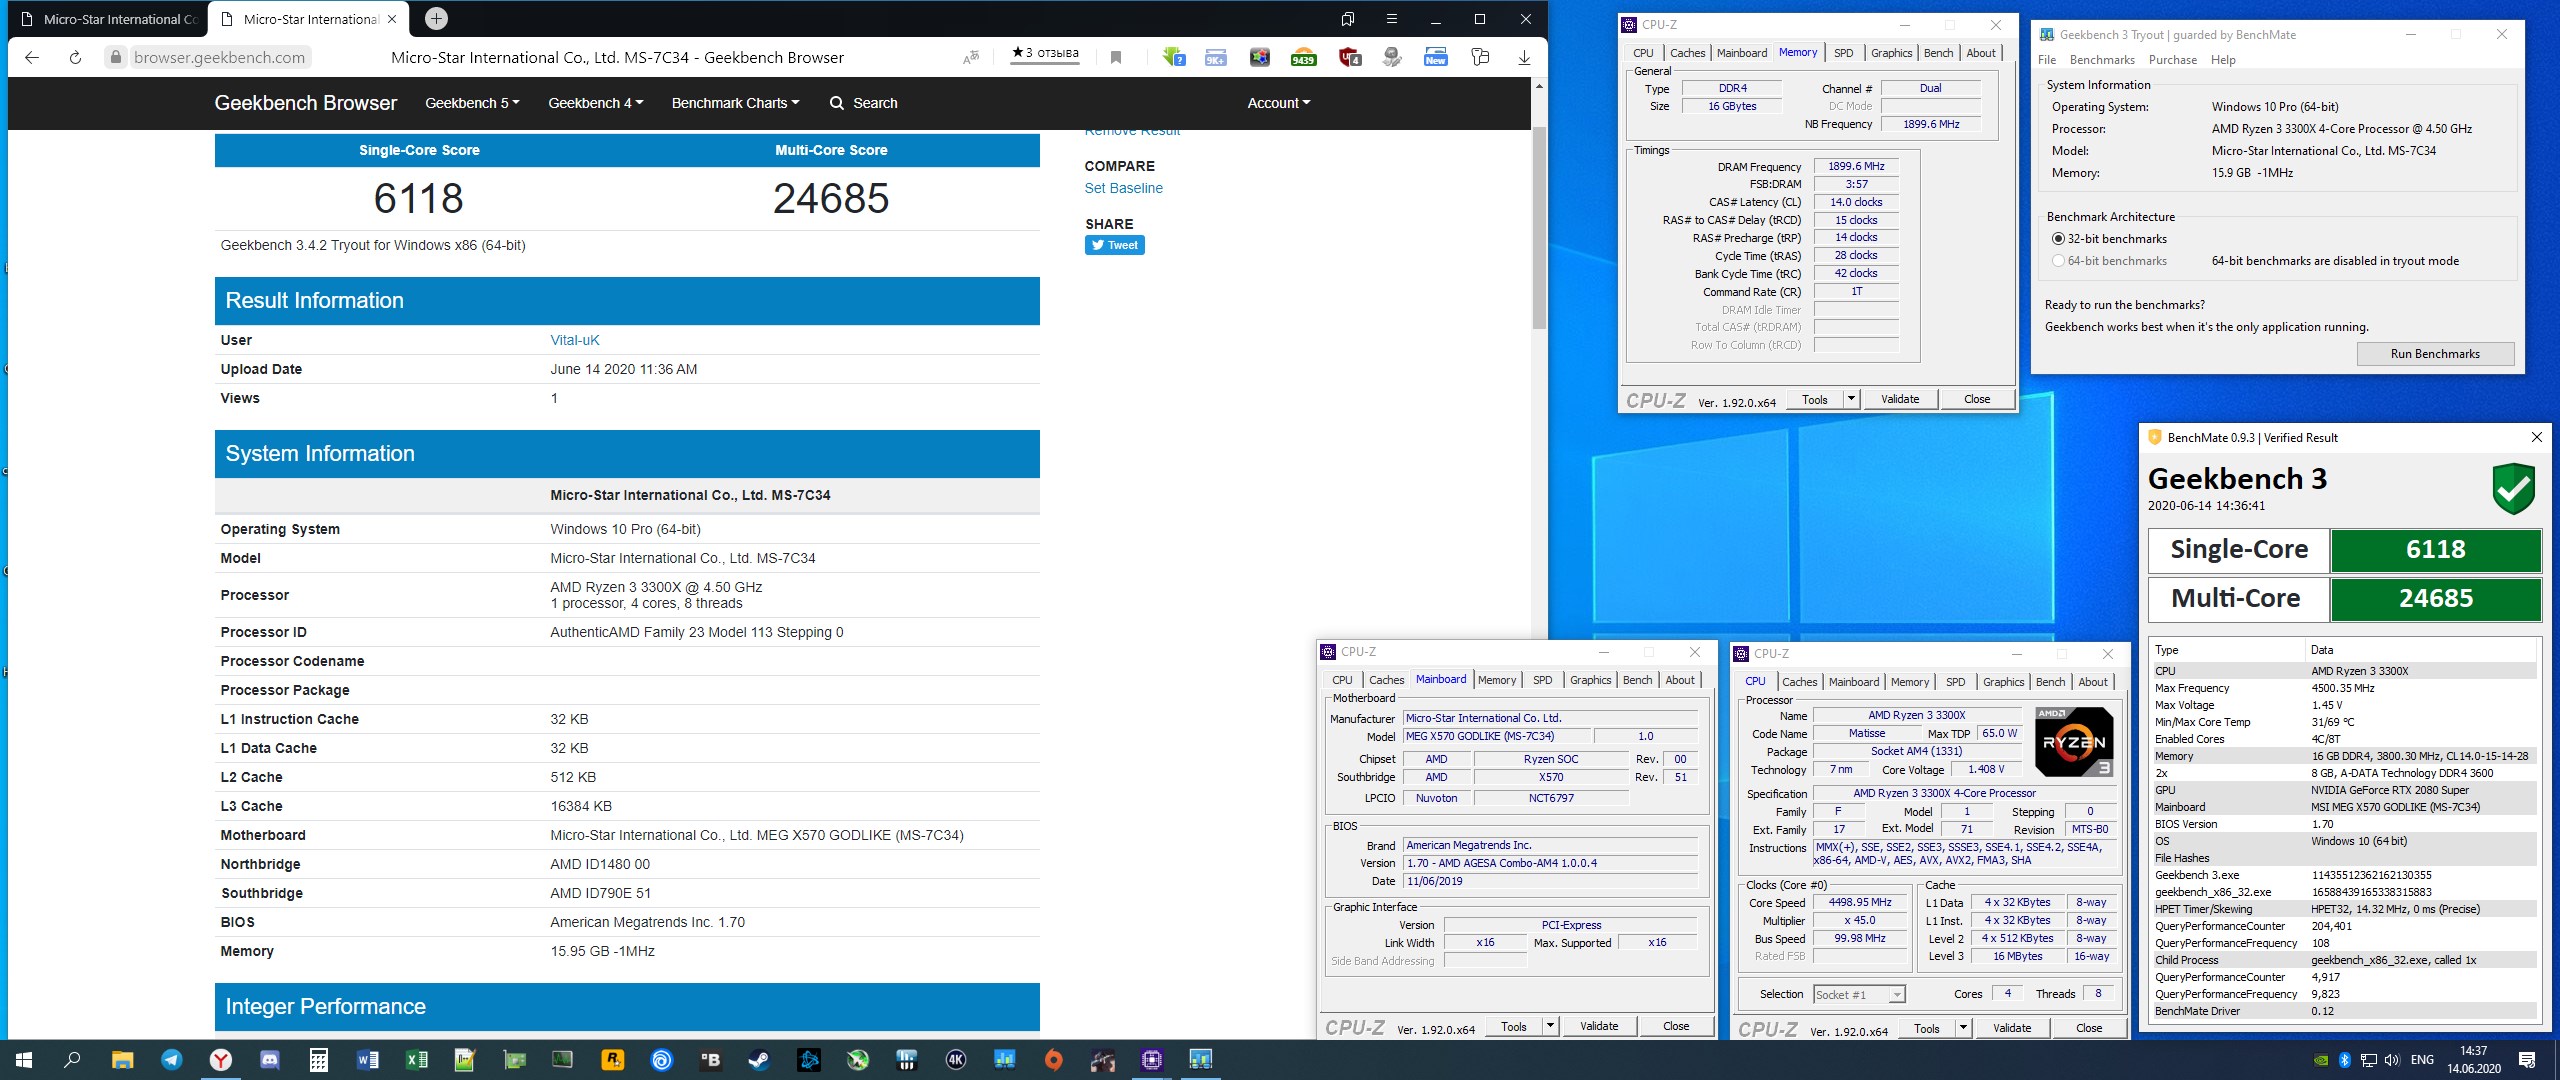This screenshot has height=1080, width=2560.
Task: Open the Socket #1 selection combo box
Action: [1860, 995]
